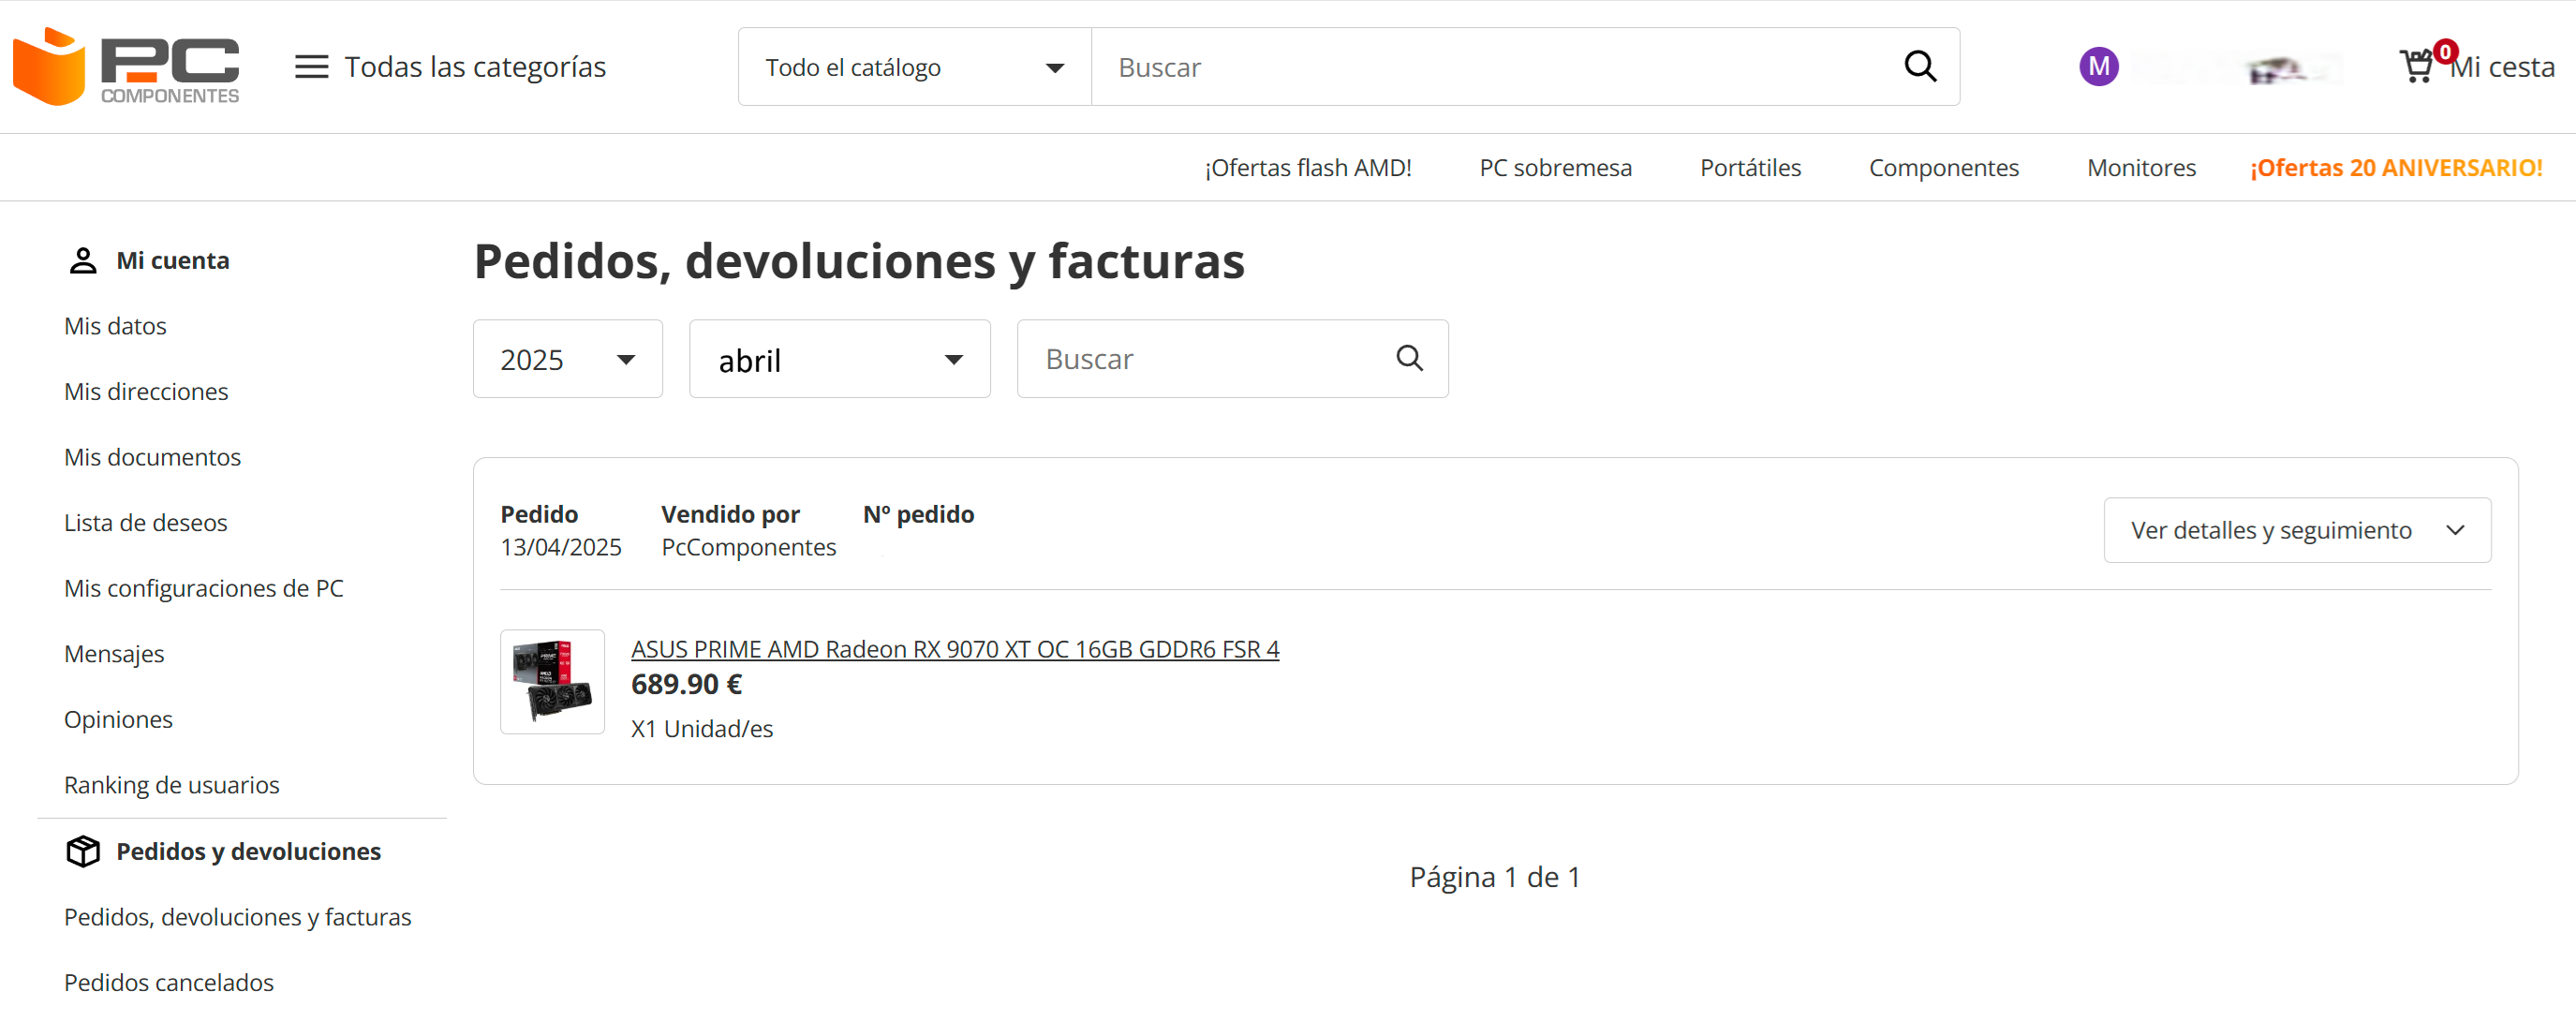Open the Componentes category

click(x=1943, y=168)
